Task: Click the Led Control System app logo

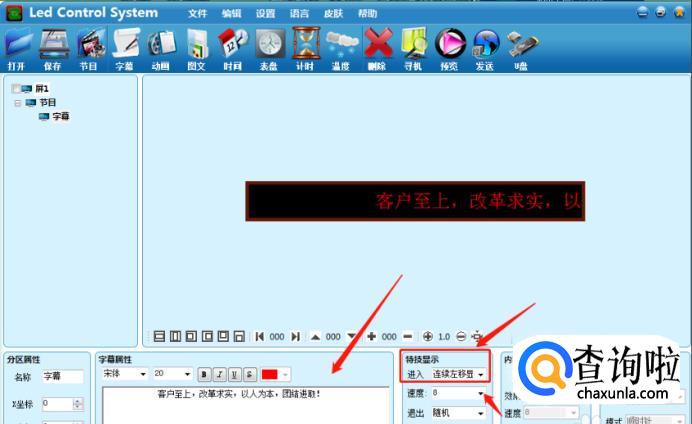Action: [x=14, y=13]
